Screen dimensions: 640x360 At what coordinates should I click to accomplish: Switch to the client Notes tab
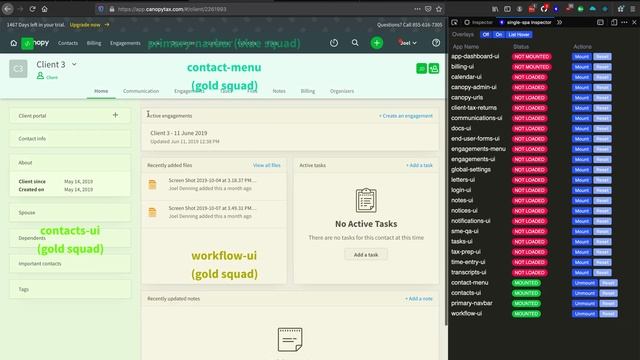click(x=279, y=91)
